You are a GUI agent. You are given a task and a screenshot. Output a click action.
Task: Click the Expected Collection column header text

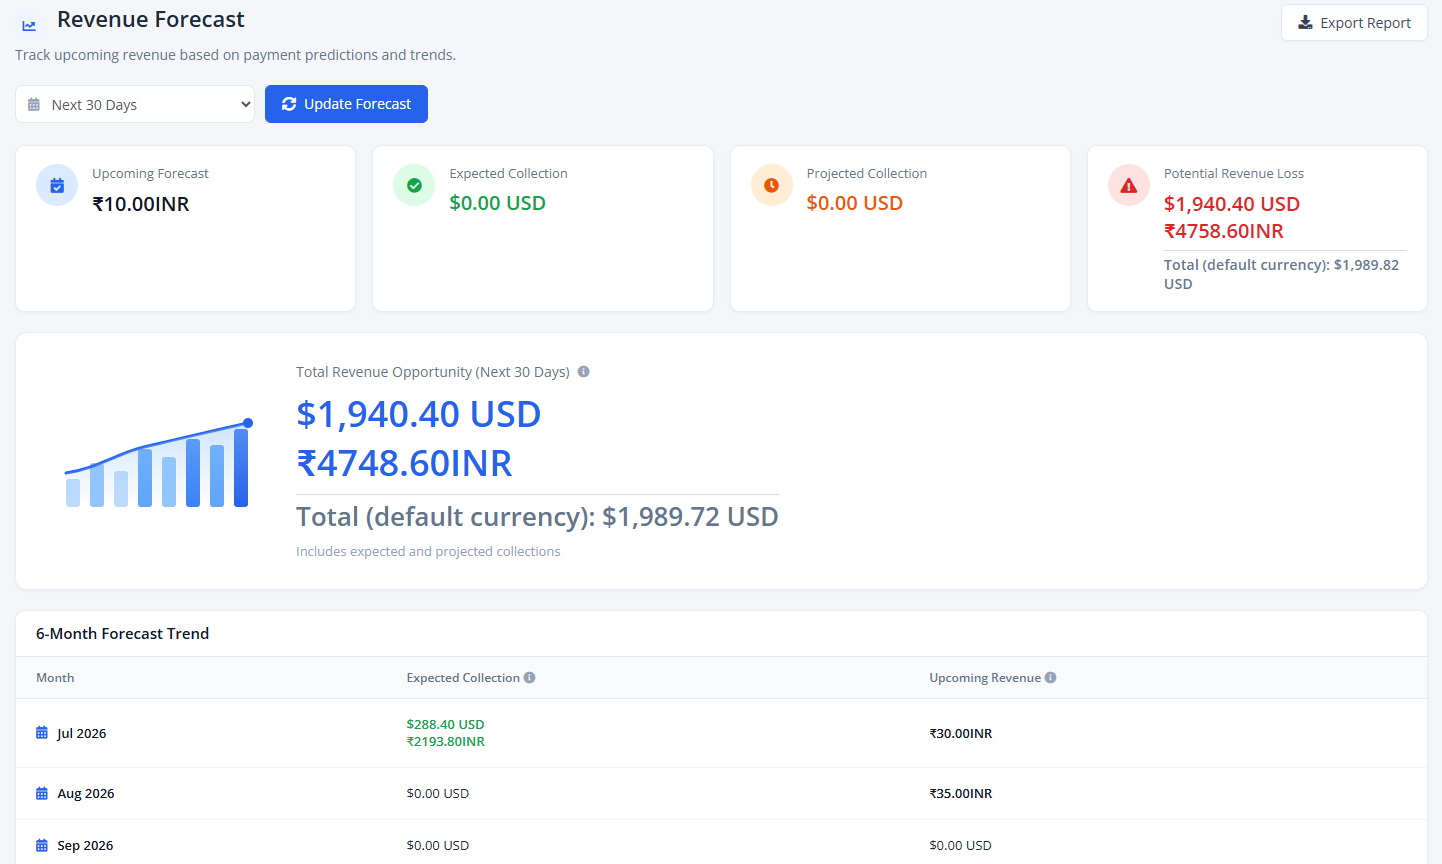[x=463, y=677]
